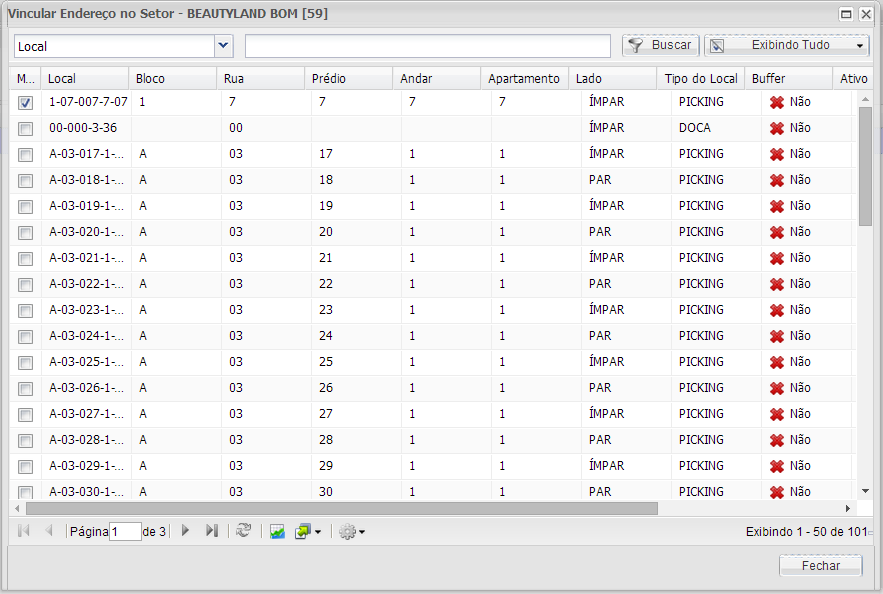
Task: Select the A-03-022-1 address cell
Action: click(86, 284)
